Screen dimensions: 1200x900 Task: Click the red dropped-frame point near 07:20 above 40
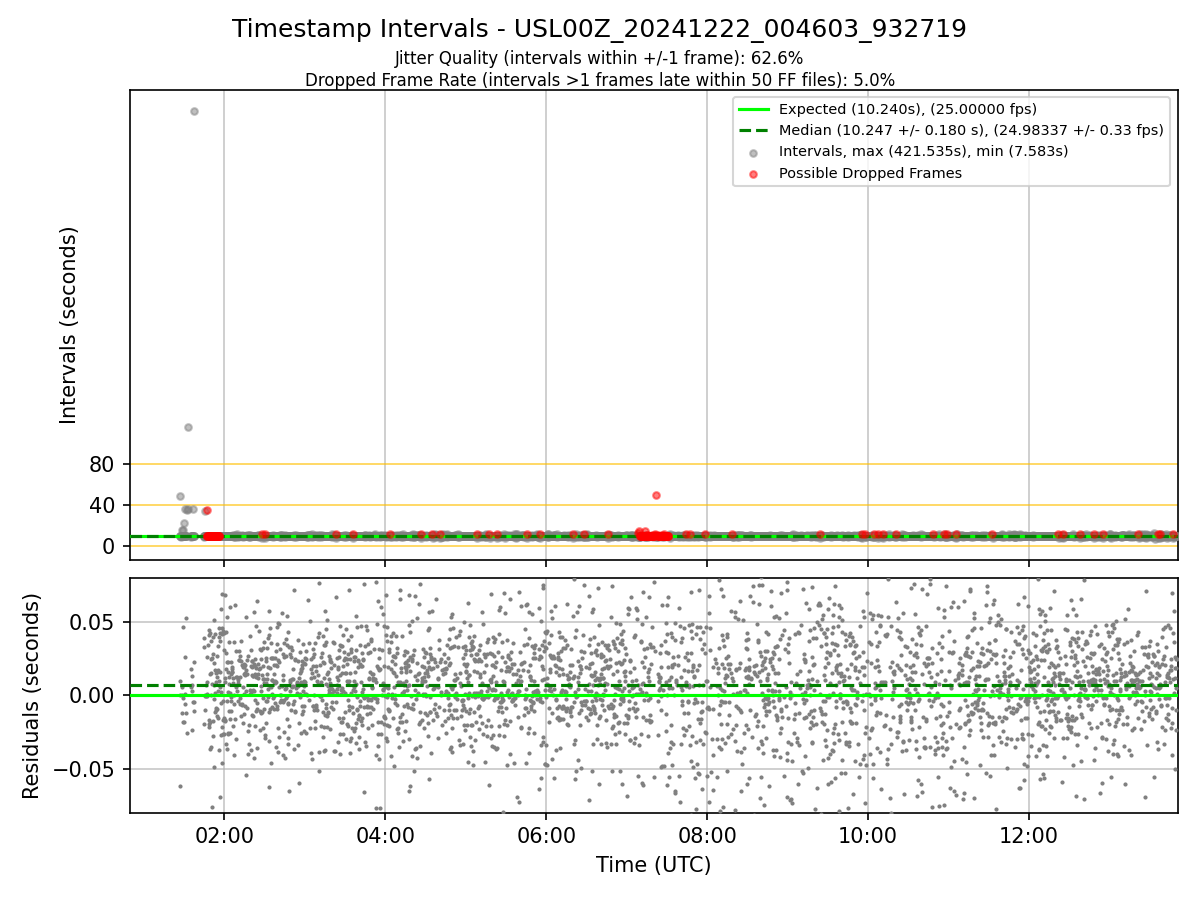tap(656, 495)
